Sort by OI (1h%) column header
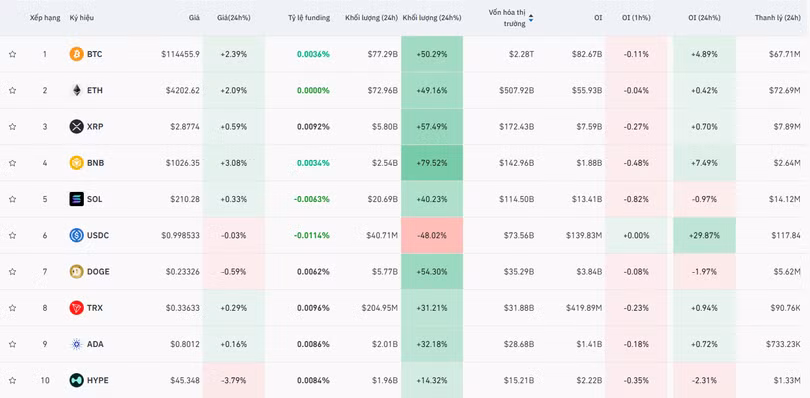This screenshot has width=810, height=398. (x=636, y=18)
